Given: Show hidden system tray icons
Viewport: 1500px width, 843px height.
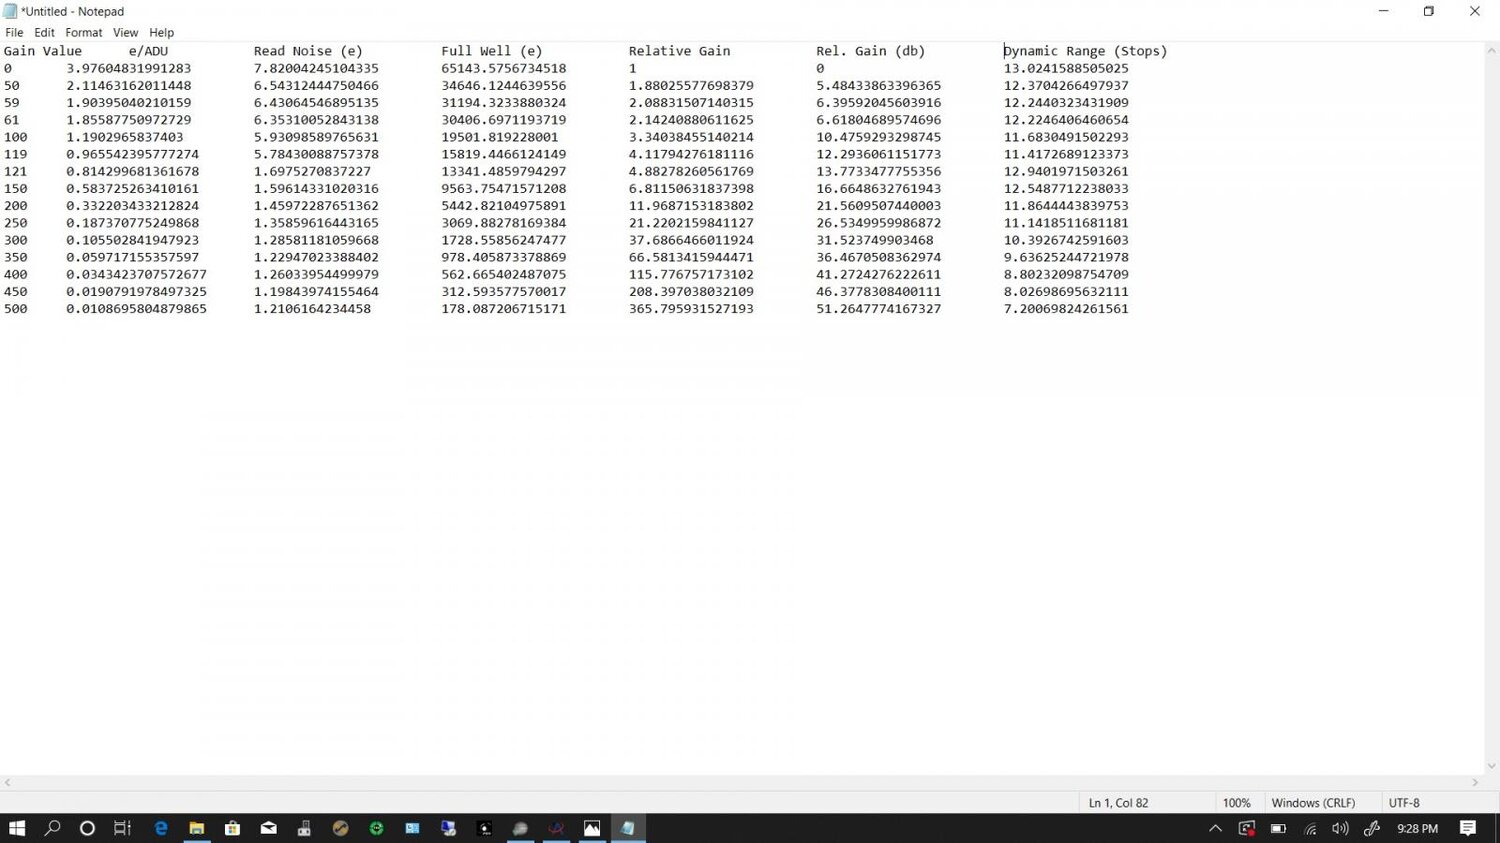Looking at the screenshot, I should click(1215, 828).
